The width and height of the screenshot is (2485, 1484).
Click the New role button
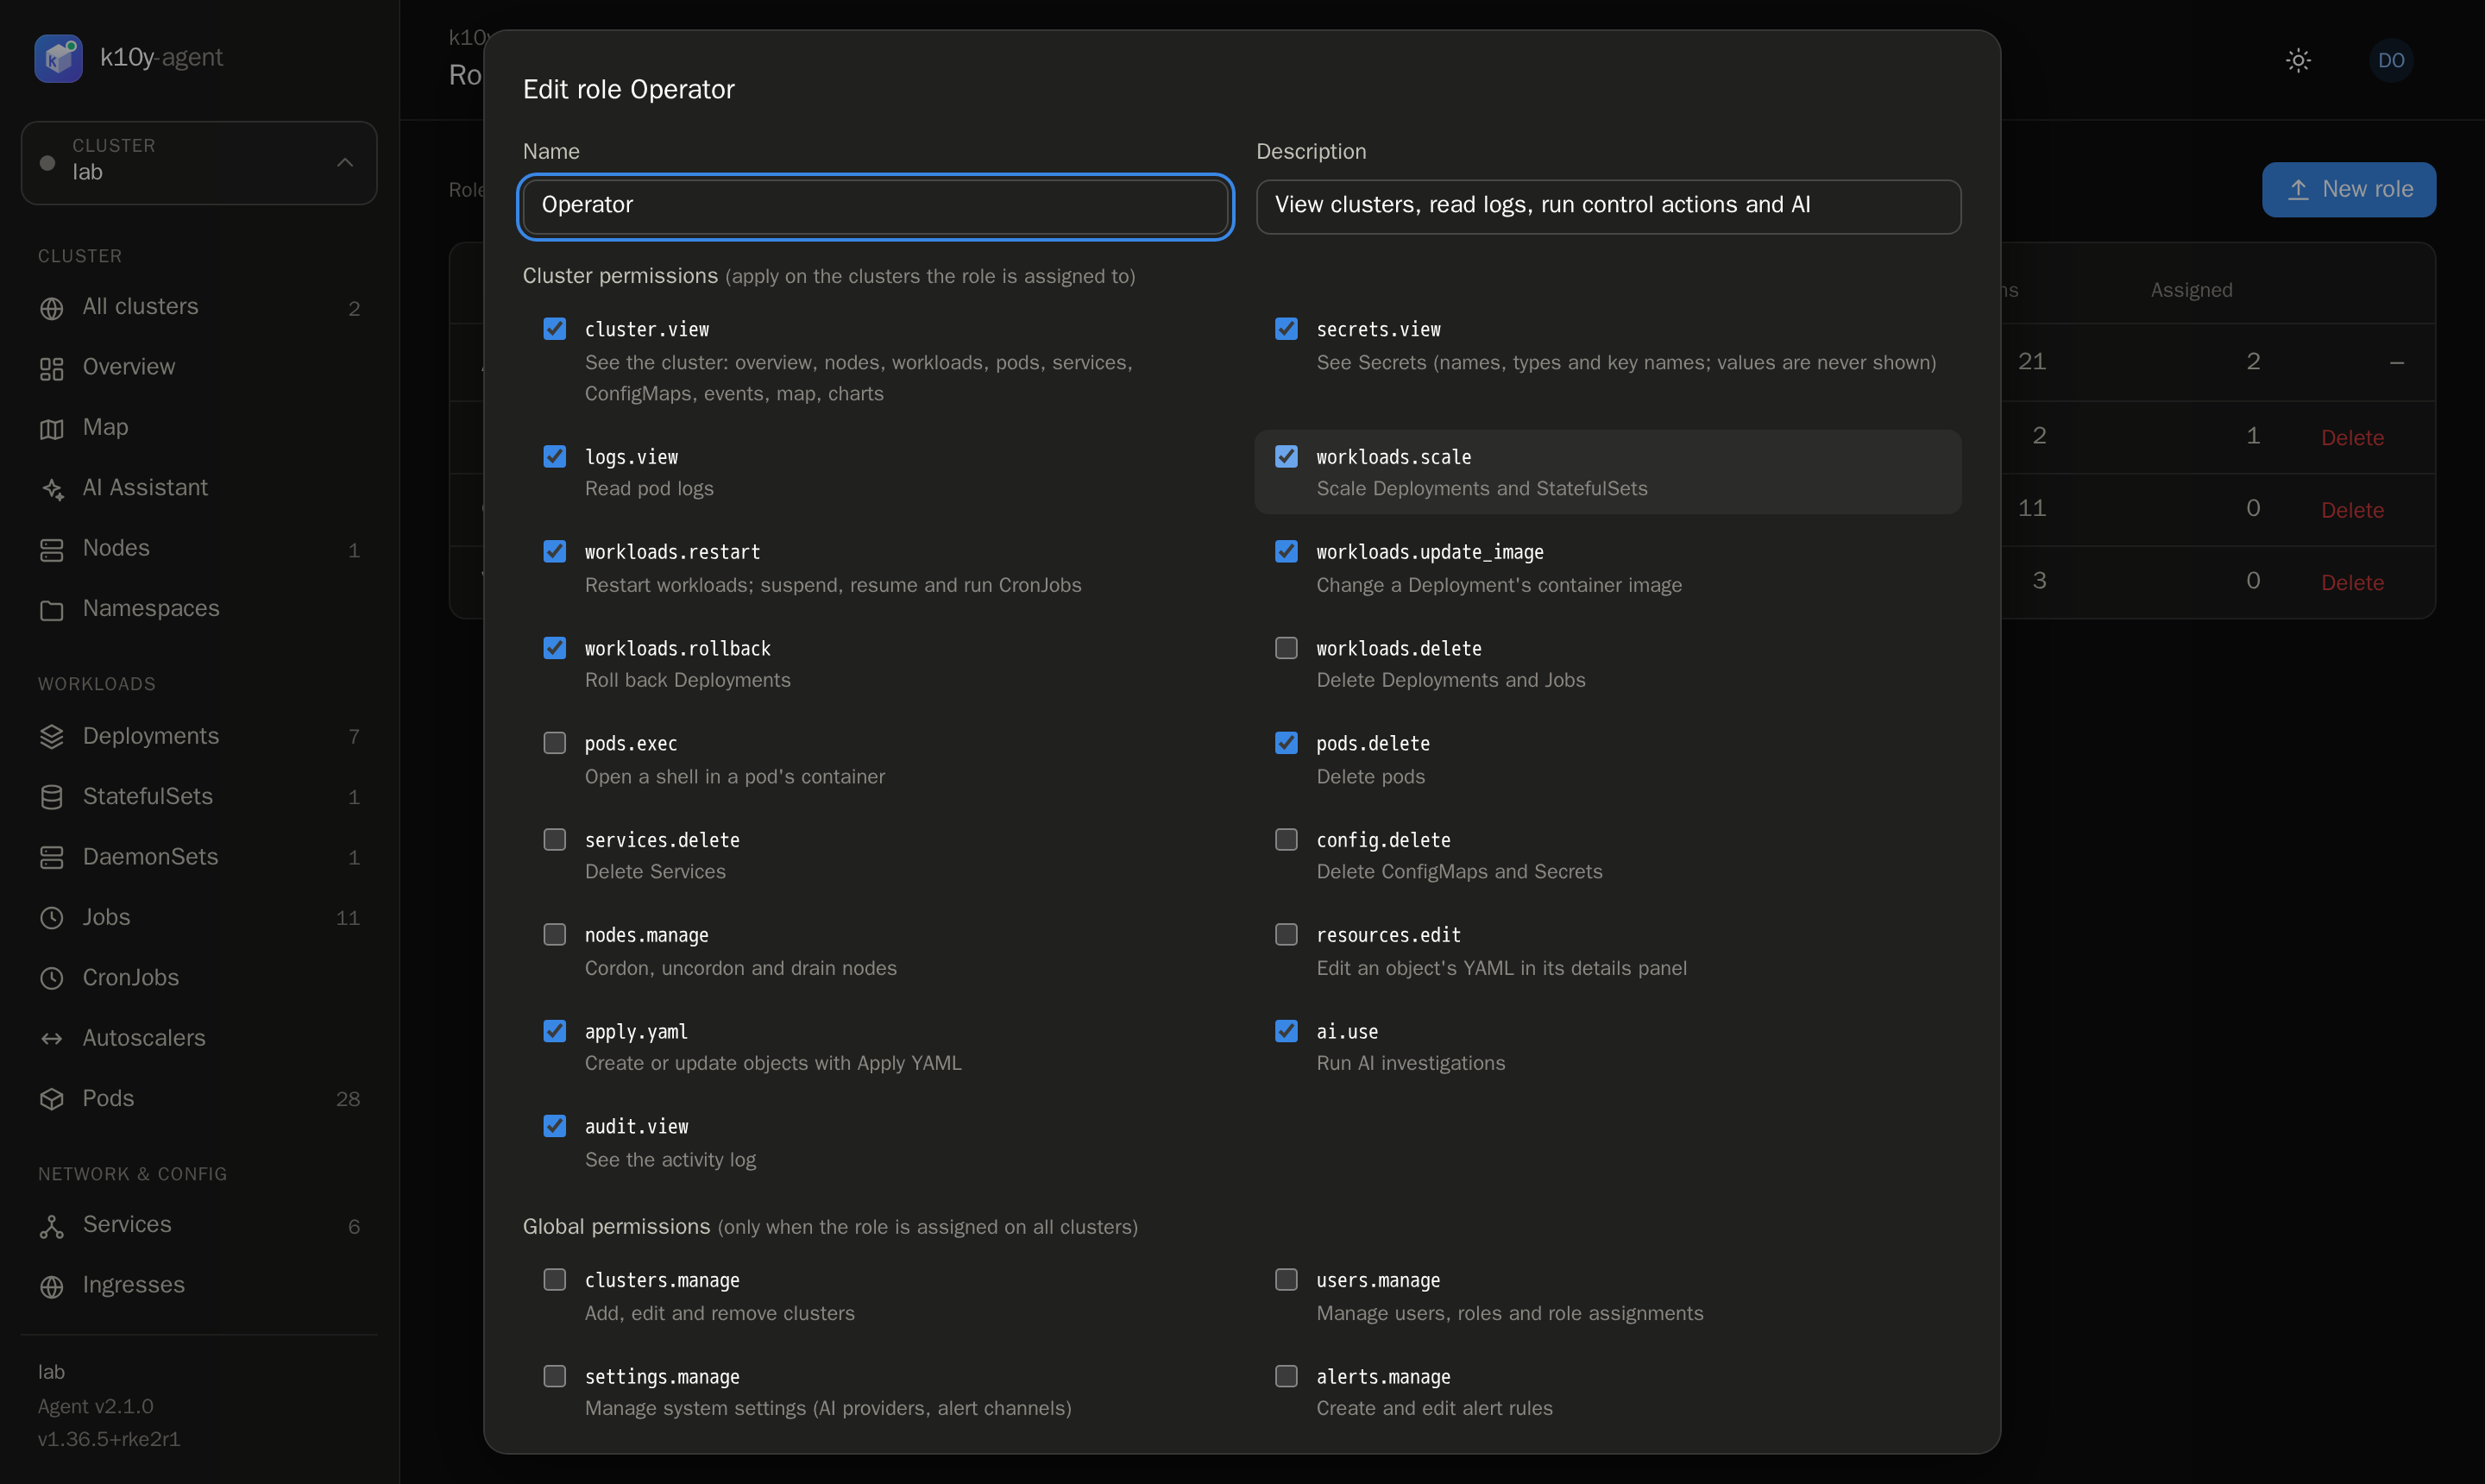2348,189
